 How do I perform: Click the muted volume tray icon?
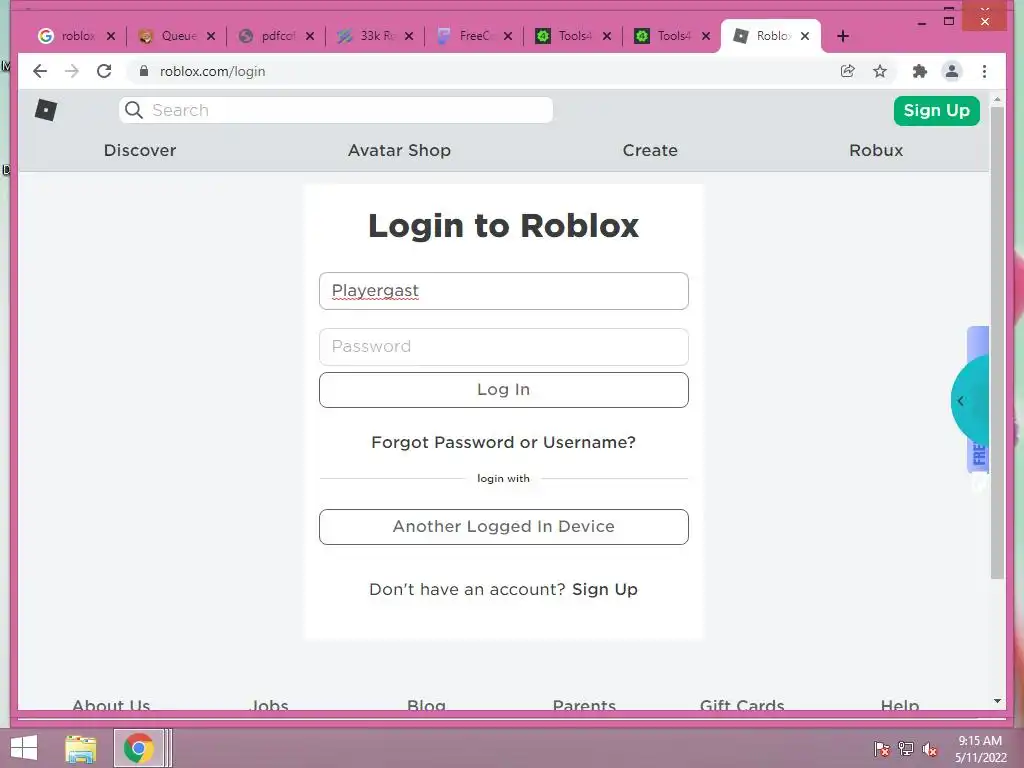[930, 749]
